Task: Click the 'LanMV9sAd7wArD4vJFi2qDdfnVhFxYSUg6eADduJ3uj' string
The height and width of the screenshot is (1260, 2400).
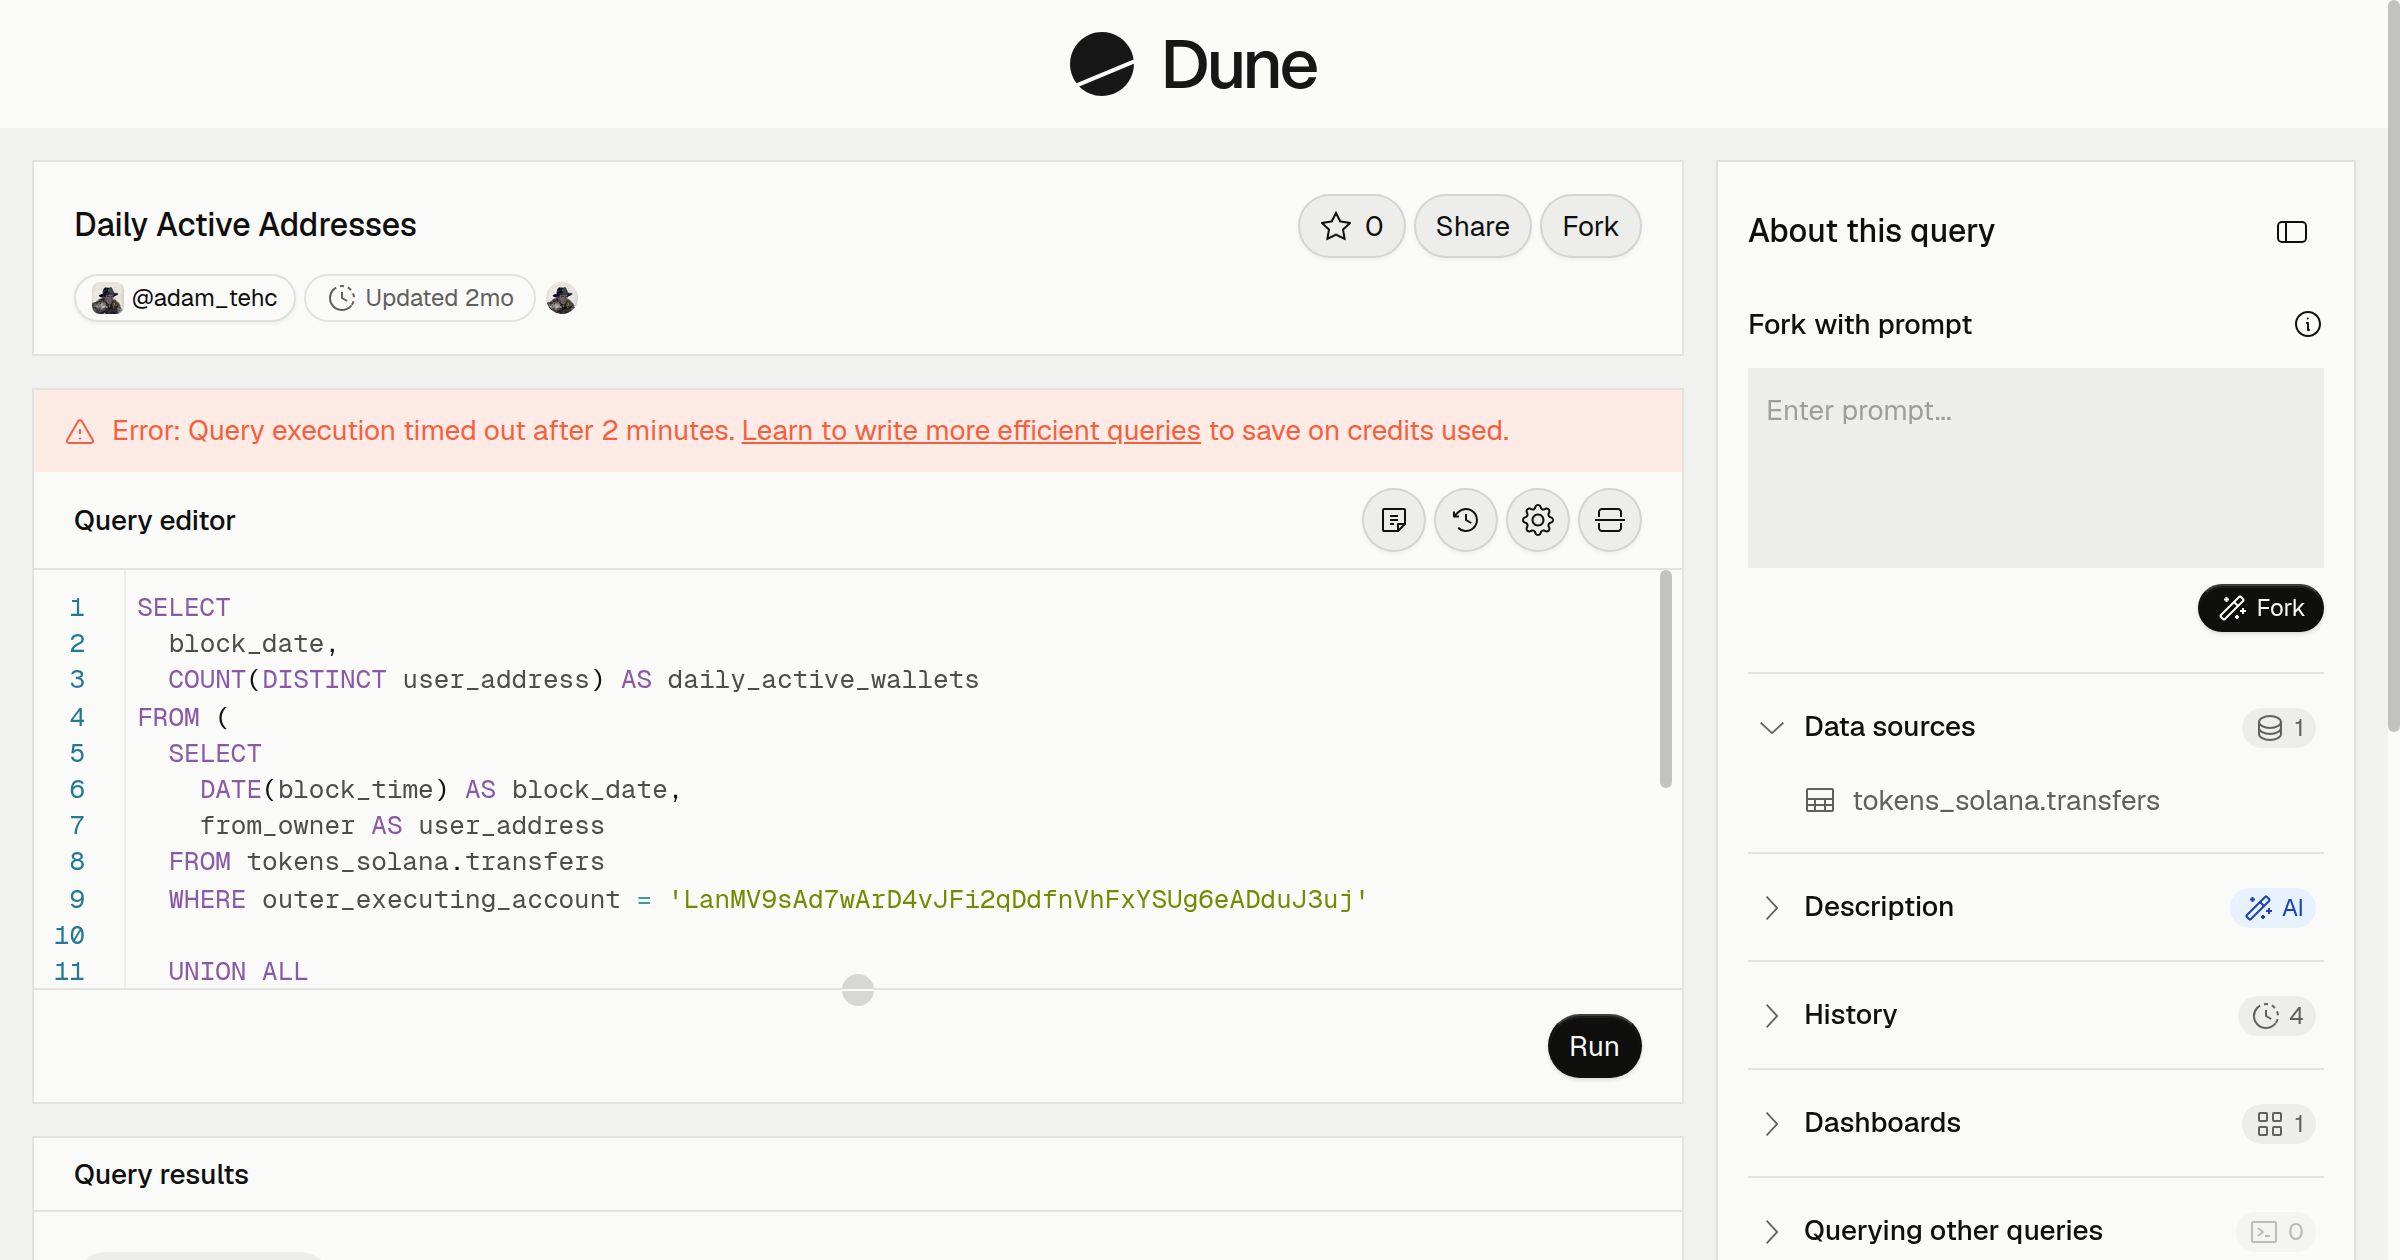Action: coord(1017,899)
